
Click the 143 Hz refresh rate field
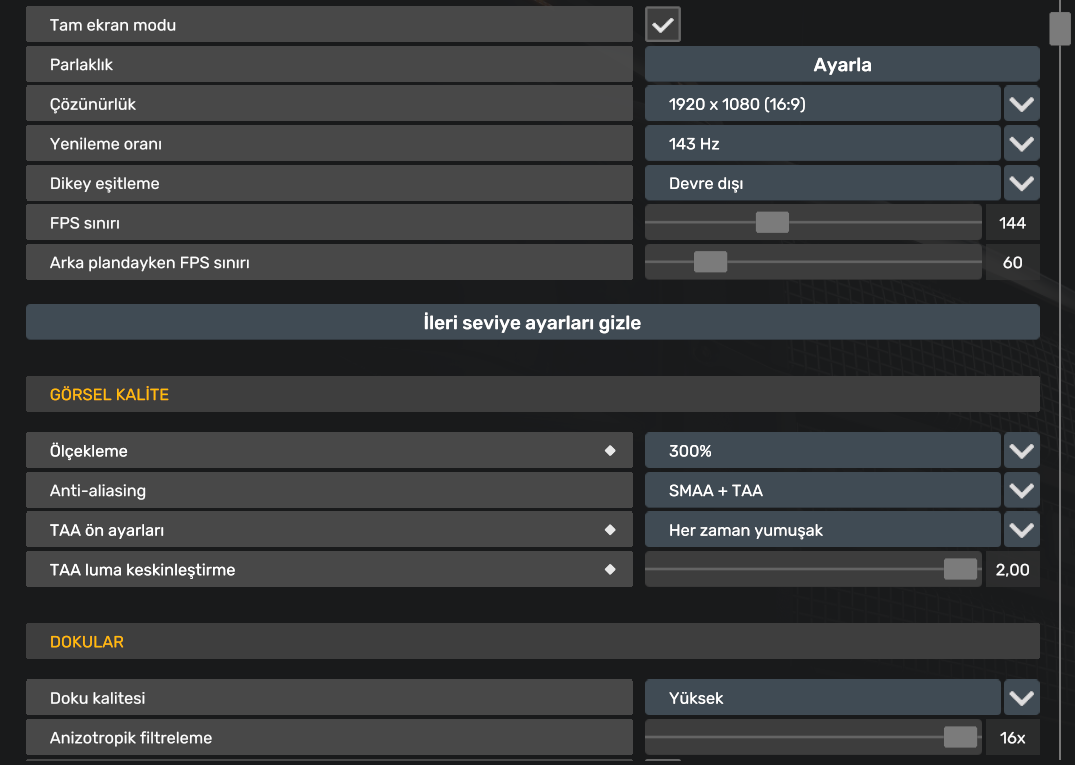tap(822, 144)
